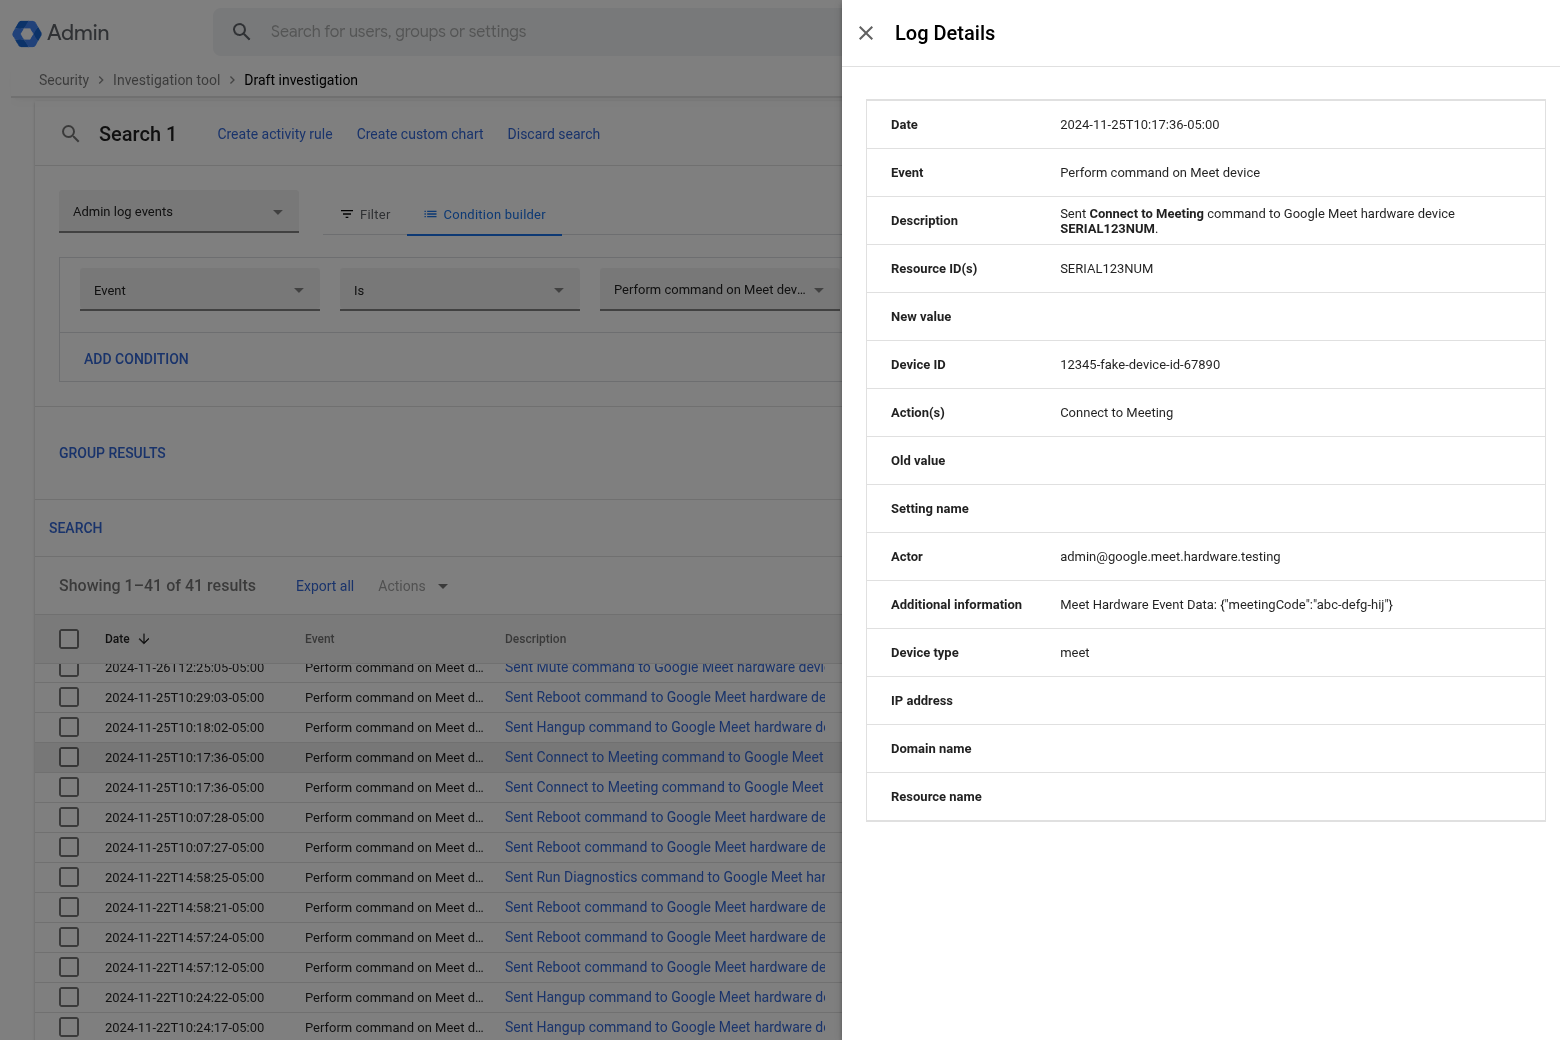Image resolution: width=1560 pixels, height=1048 pixels.
Task: Open Sent Hangup description at 2024-11-22T10:24:17
Action: pos(665,1027)
